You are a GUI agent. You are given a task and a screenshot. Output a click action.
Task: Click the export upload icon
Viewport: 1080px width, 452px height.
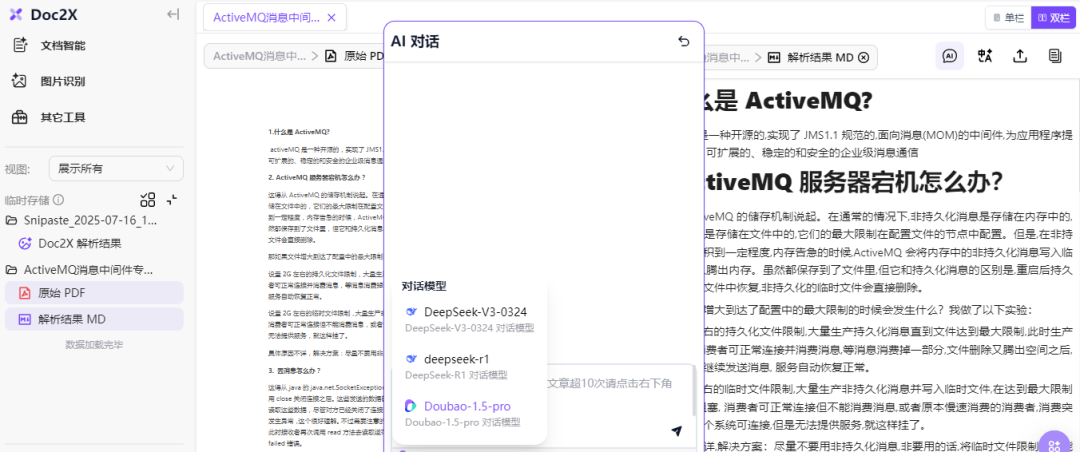[1020, 56]
